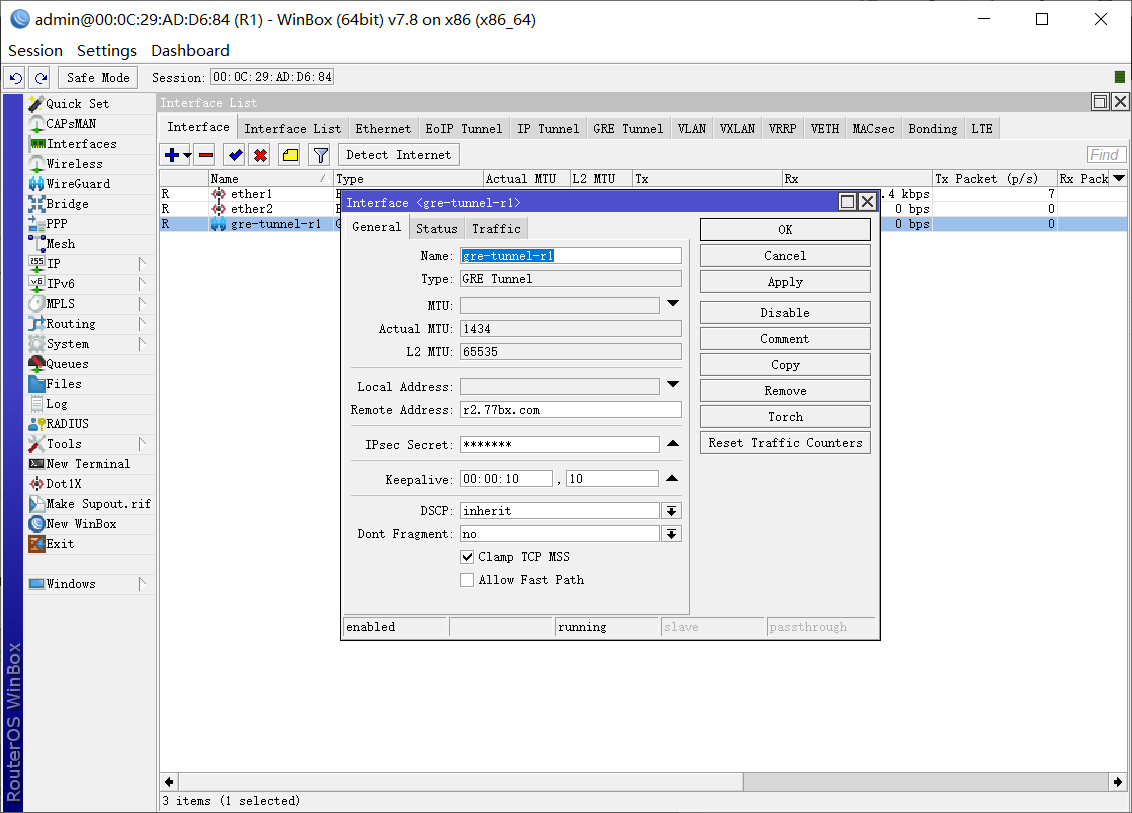This screenshot has width=1132, height=813.
Task: Open WireGuard in sidebar
Action: tap(90, 184)
